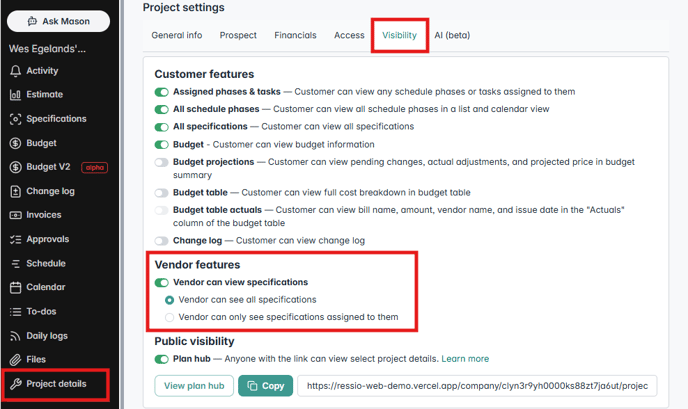Open the AI (beta) tab
688x409 pixels.
point(452,35)
